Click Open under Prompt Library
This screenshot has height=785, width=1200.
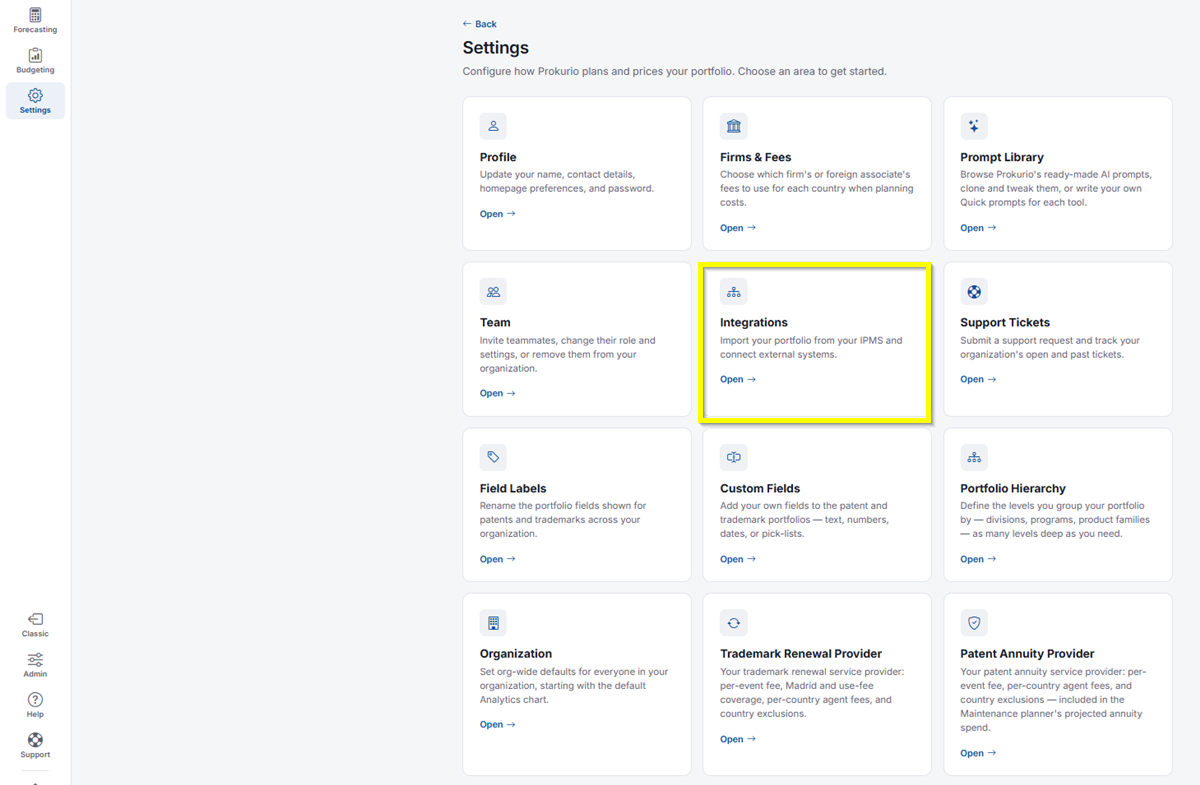(978, 228)
